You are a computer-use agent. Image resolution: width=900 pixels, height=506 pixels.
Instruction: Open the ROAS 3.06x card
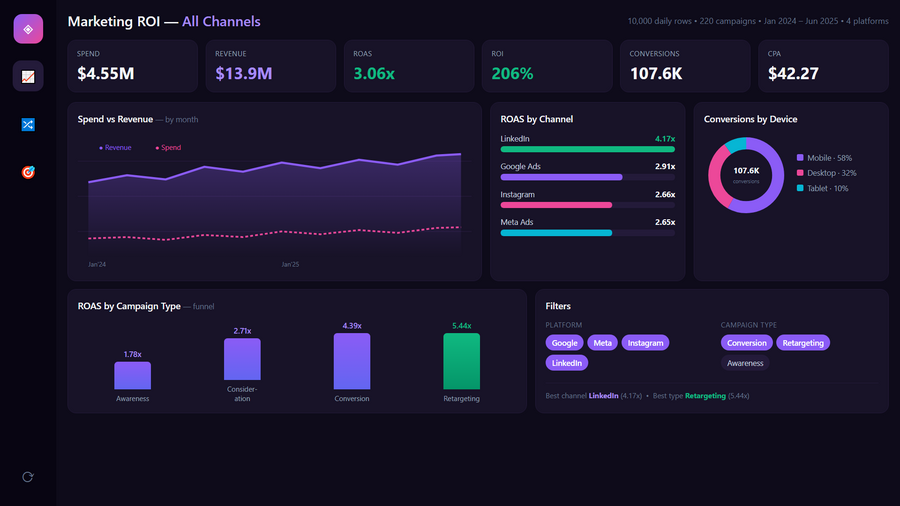point(409,66)
